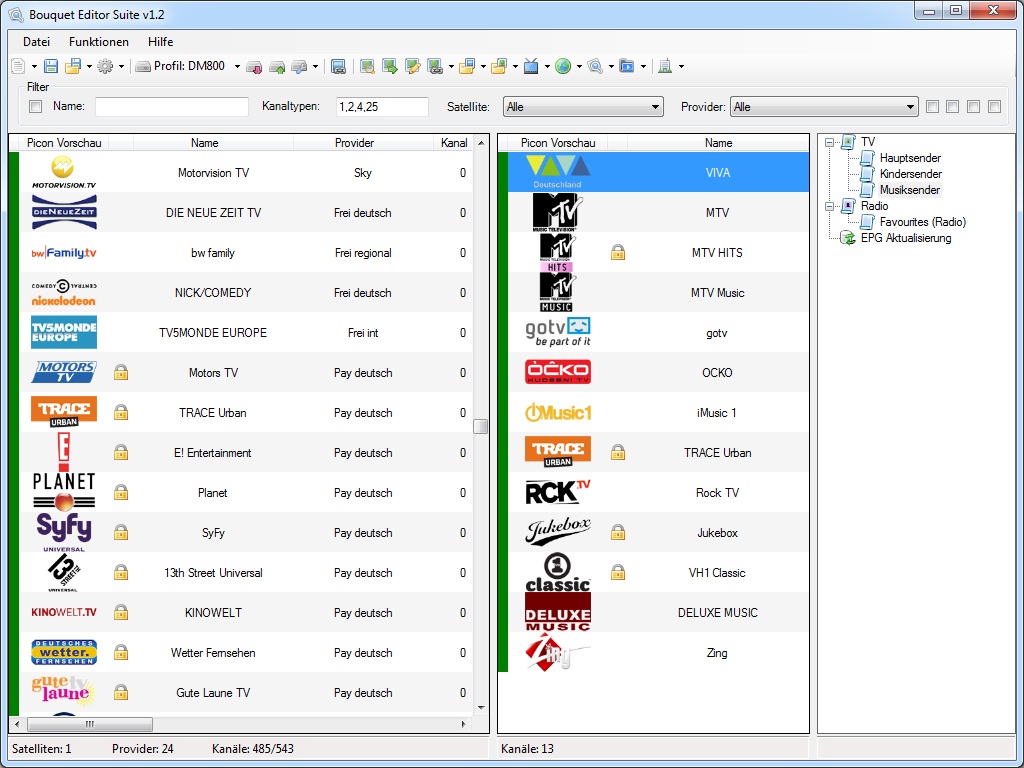
Task: Click the picon image search toolbar icon
Action: tap(368, 66)
